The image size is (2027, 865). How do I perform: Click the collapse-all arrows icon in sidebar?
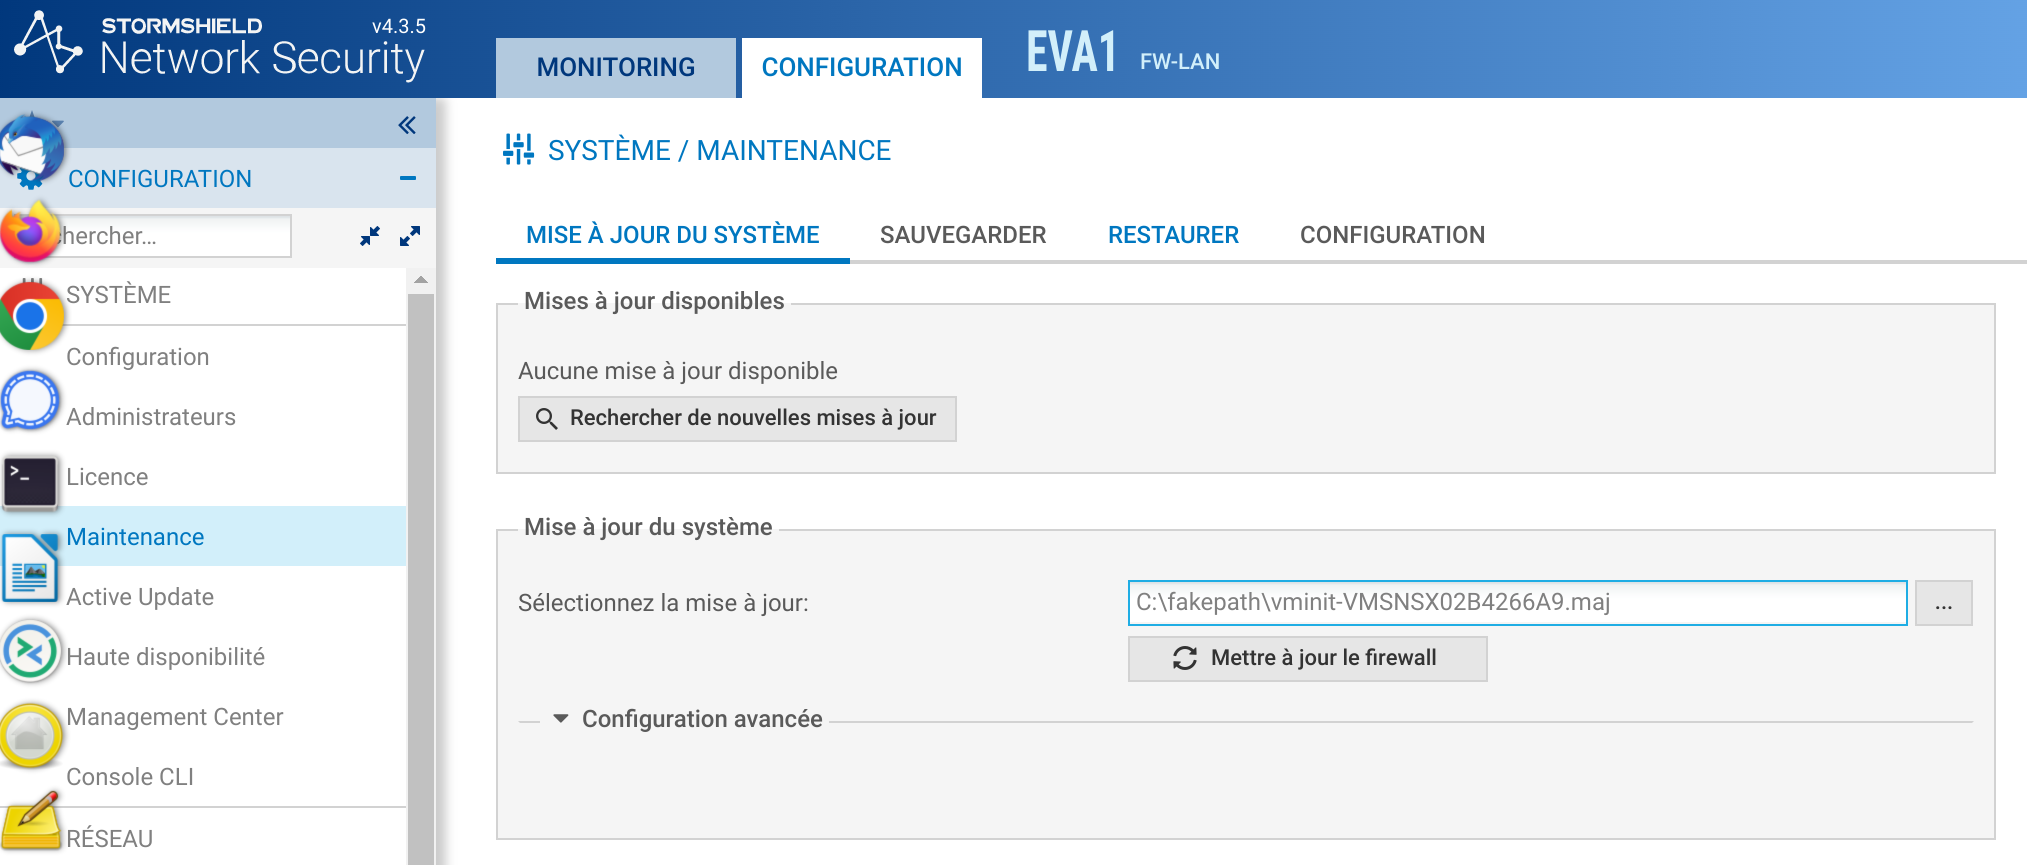pyautogui.click(x=370, y=236)
